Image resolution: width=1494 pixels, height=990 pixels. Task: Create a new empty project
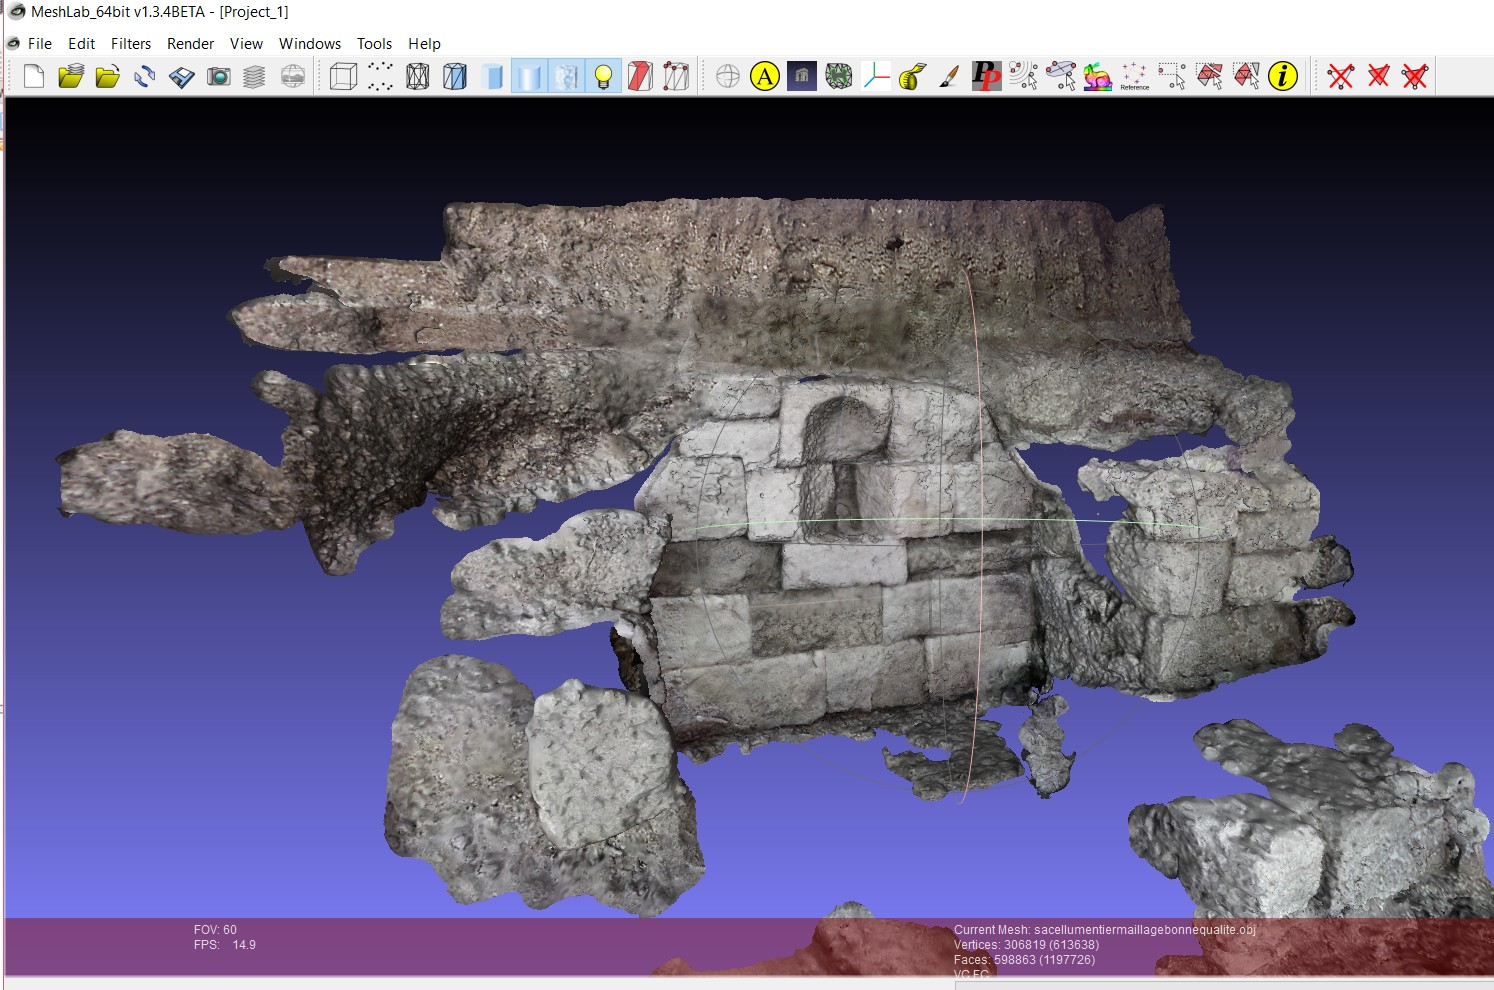tap(34, 76)
